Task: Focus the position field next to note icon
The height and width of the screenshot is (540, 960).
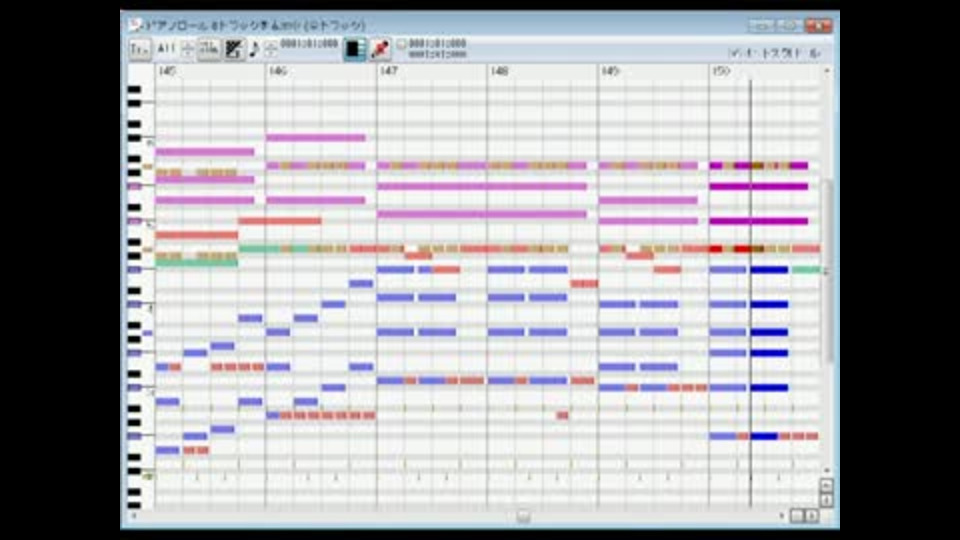Action: [x=309, y=44]
